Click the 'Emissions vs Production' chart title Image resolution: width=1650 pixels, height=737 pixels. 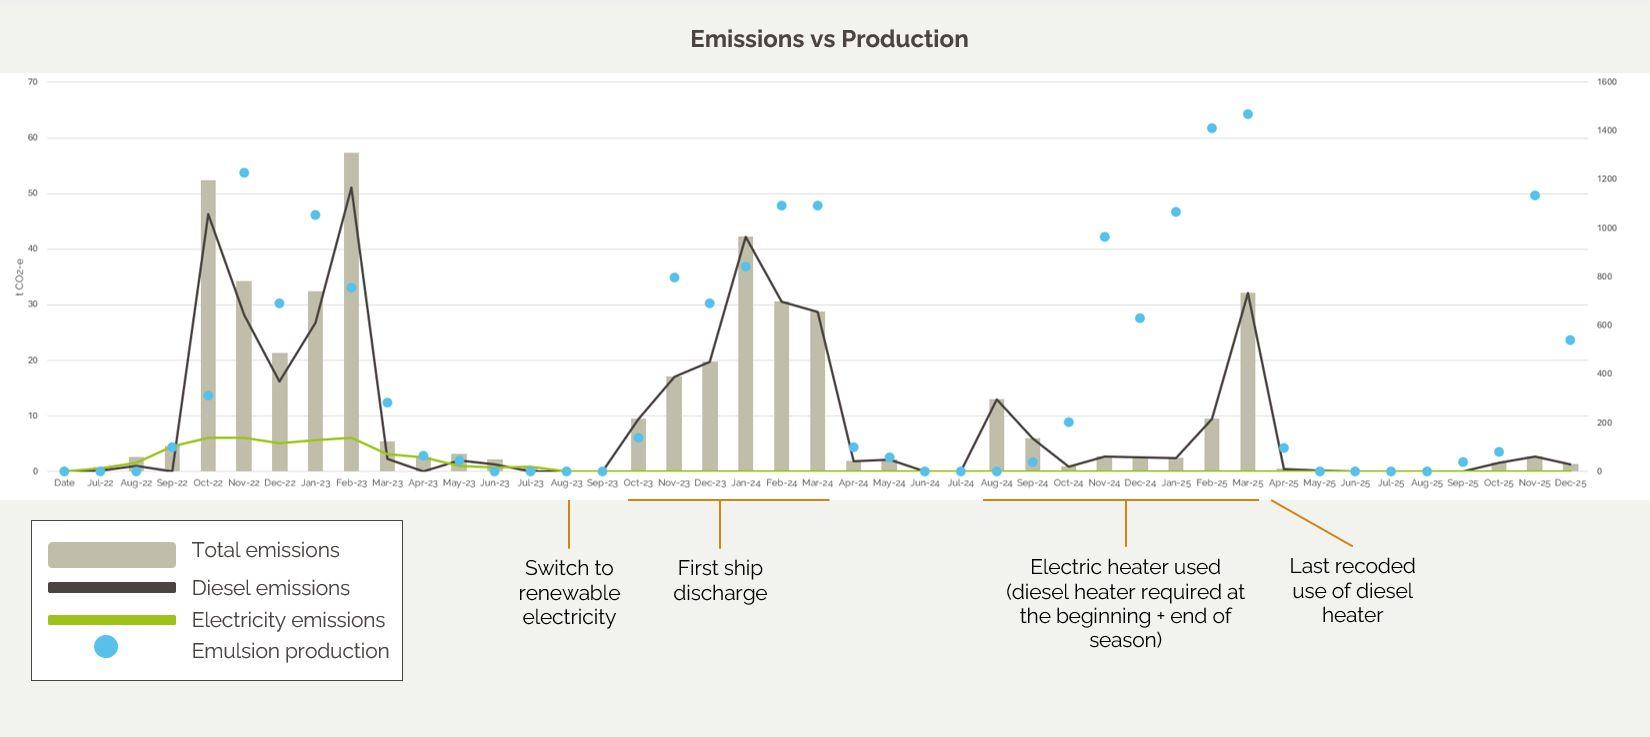coord(829,39)
